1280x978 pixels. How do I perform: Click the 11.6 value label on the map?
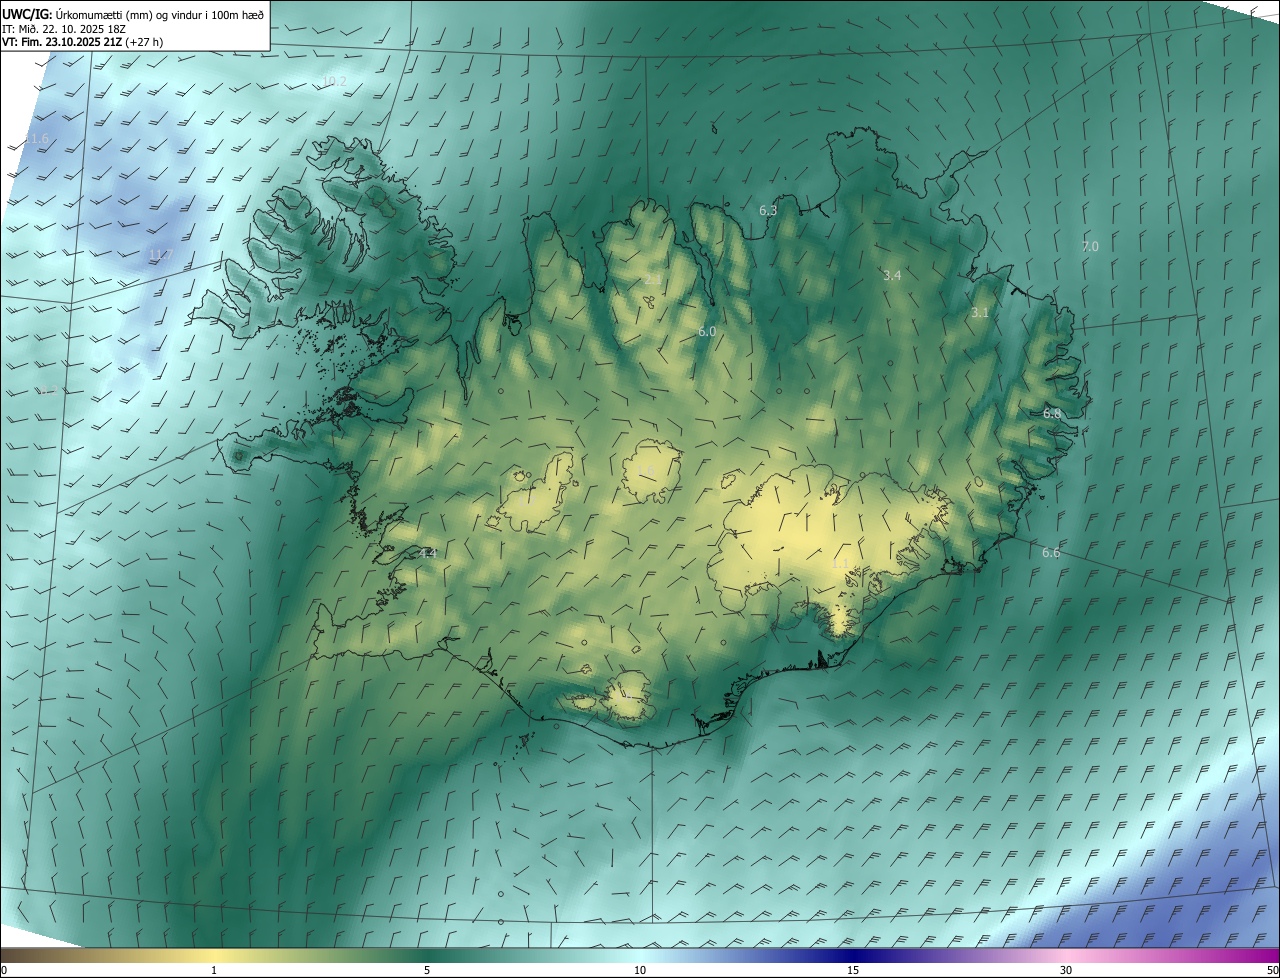[36, 138]
